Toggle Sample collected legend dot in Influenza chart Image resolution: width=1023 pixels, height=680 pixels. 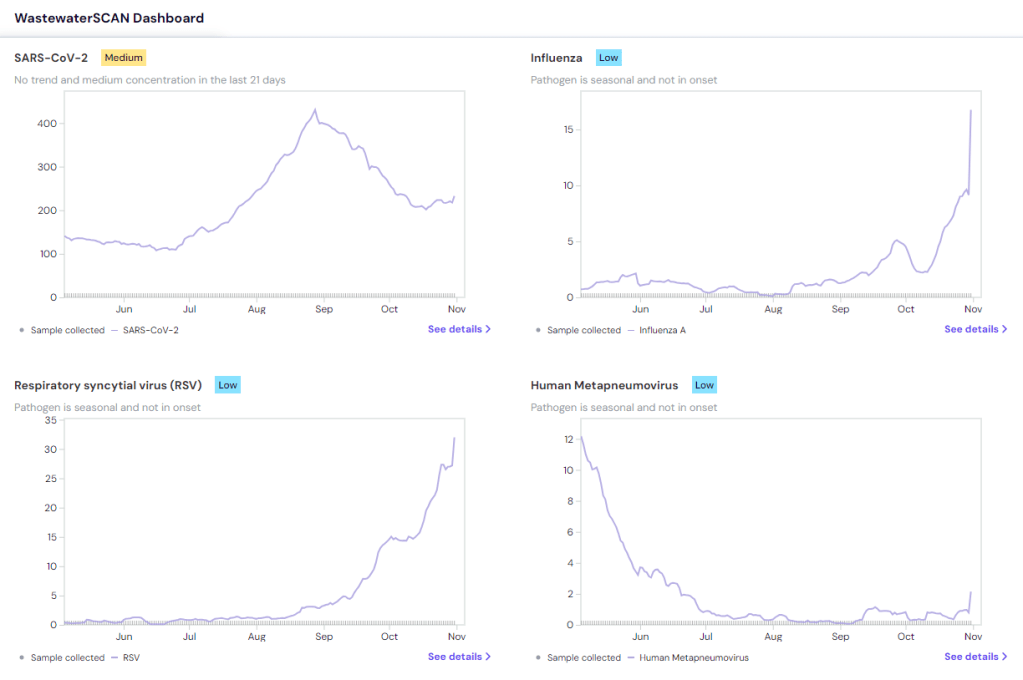[x=538, y=330]
